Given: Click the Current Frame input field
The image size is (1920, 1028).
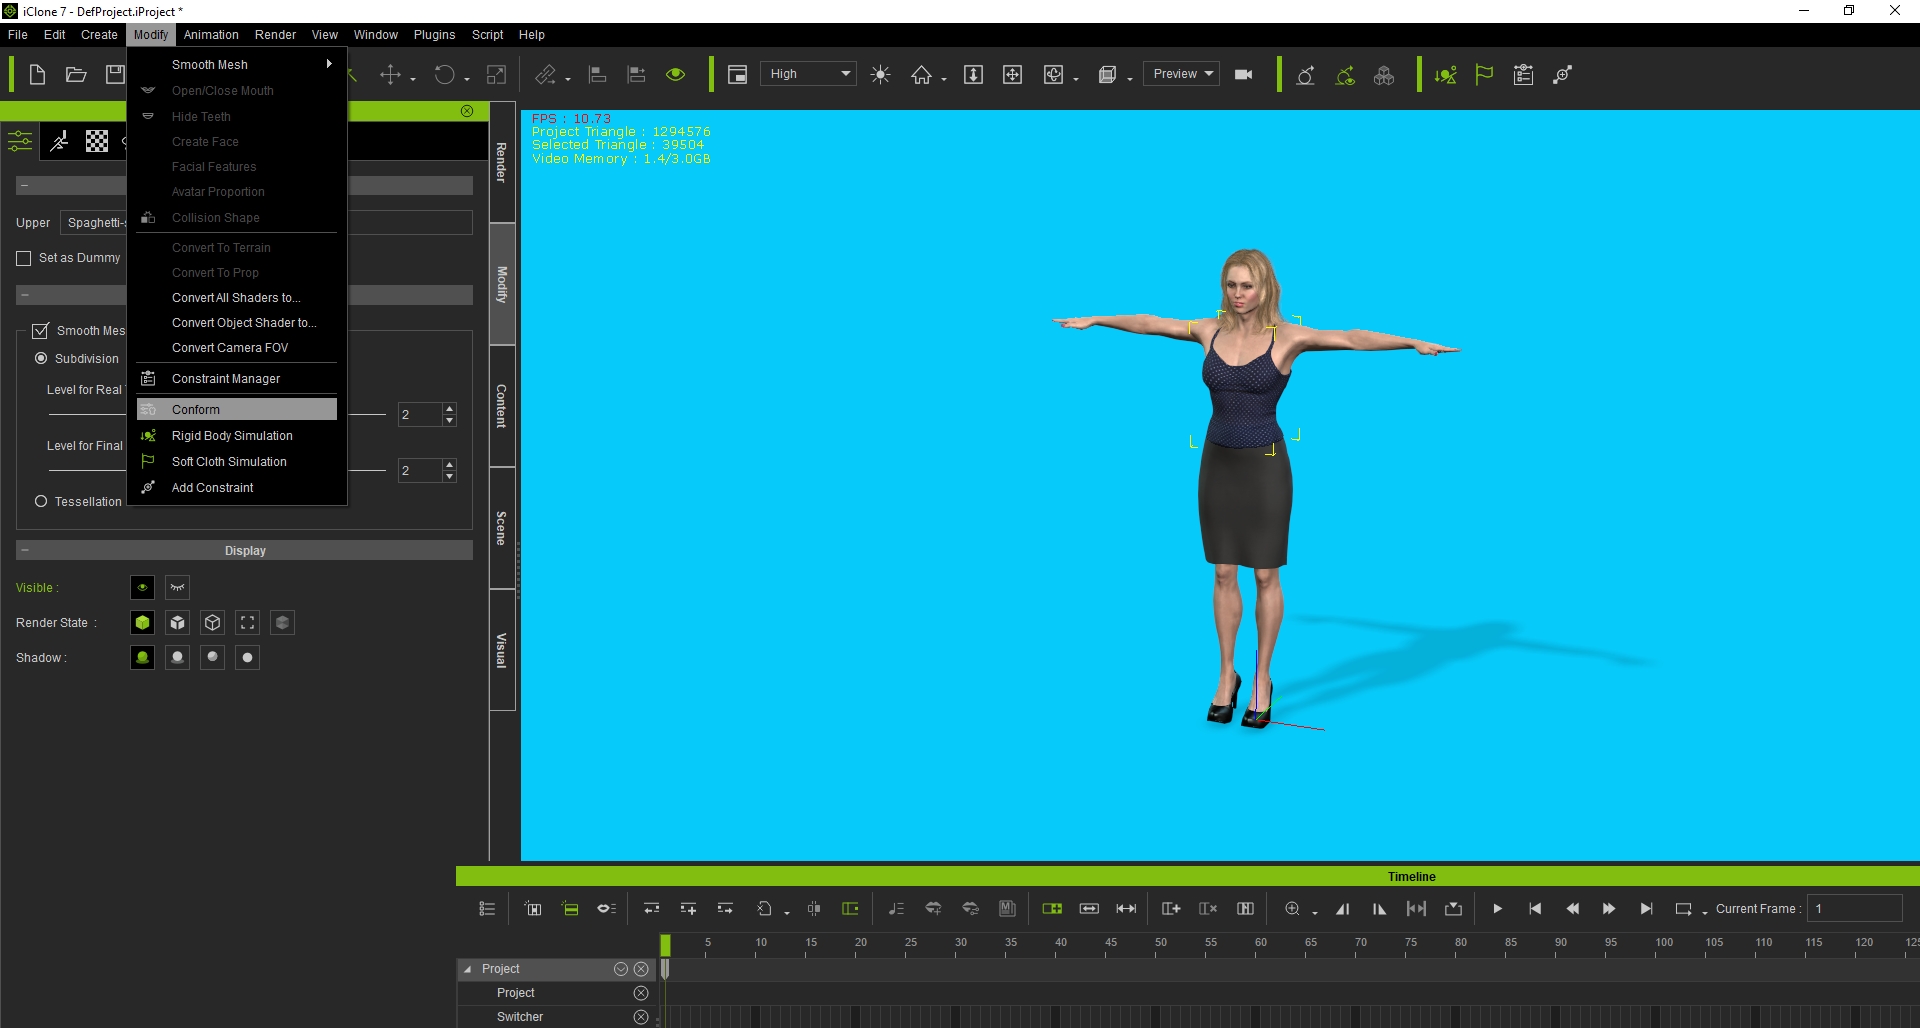Looking at the screenshot, I should coord(1855,909).
